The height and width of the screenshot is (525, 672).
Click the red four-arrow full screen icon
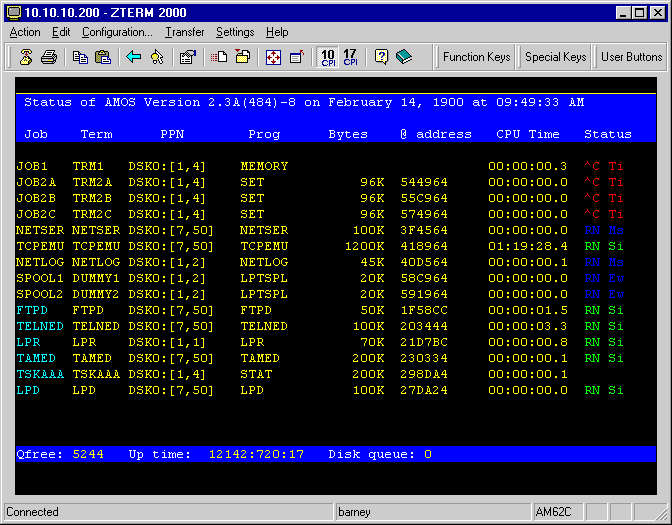click(273, 57)
